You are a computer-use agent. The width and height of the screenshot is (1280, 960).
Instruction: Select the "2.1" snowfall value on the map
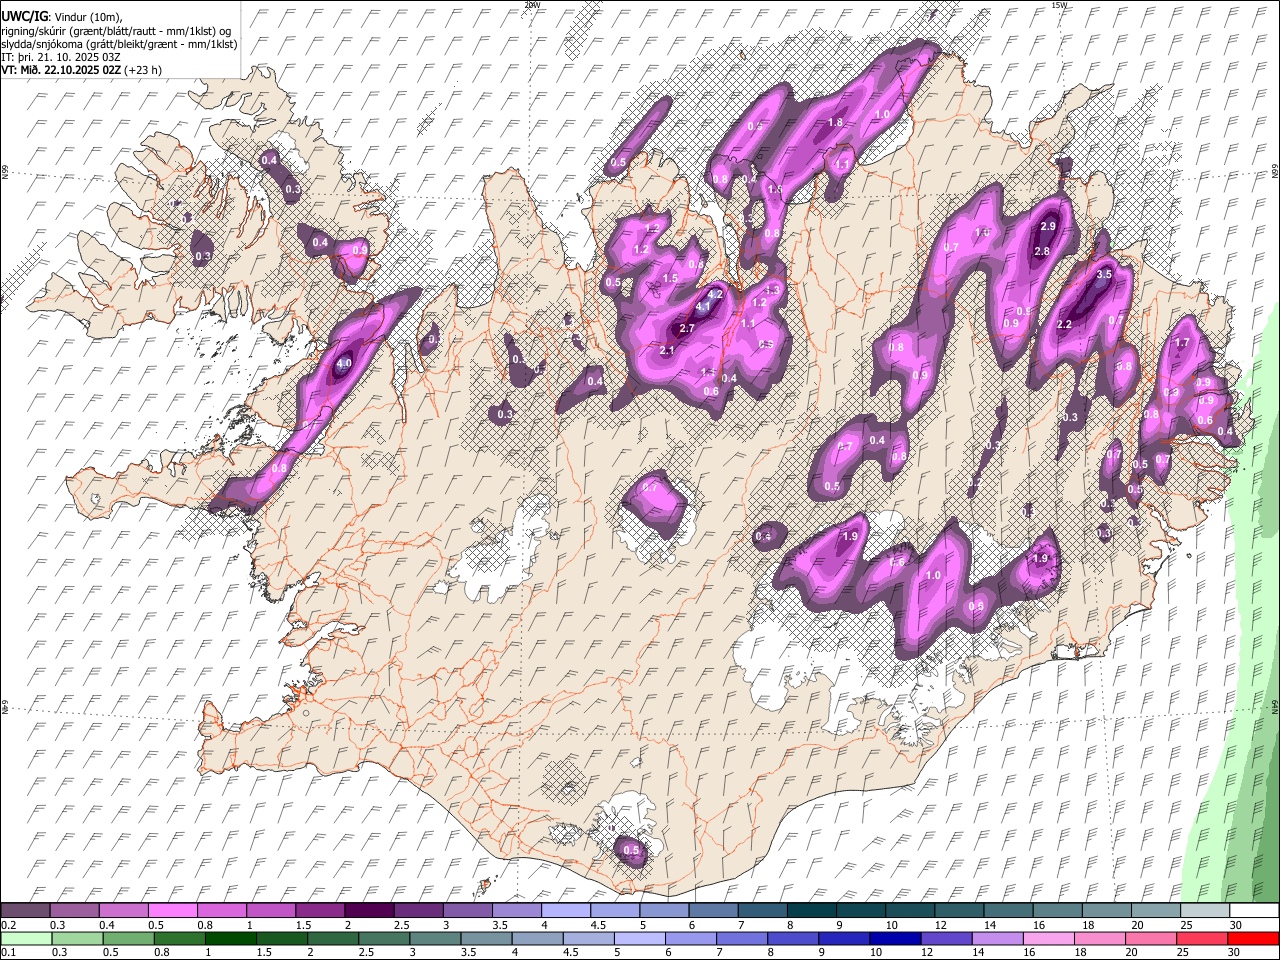coord(667,350)
